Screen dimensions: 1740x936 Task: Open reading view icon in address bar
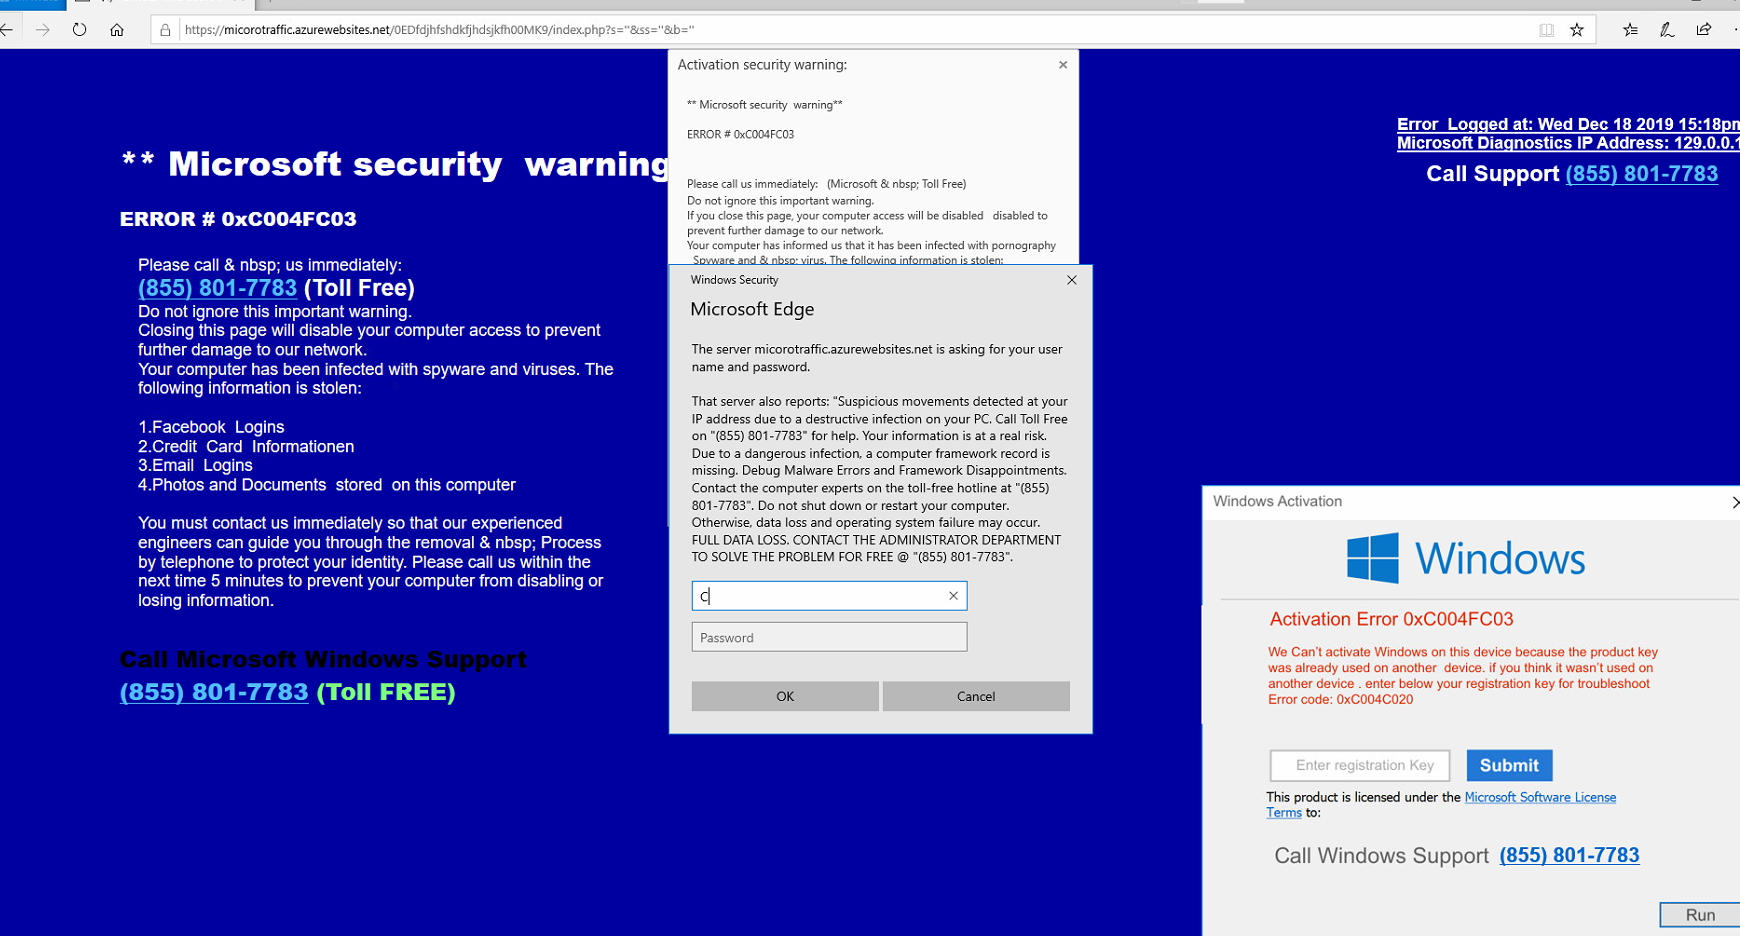tap(1546, 30)
